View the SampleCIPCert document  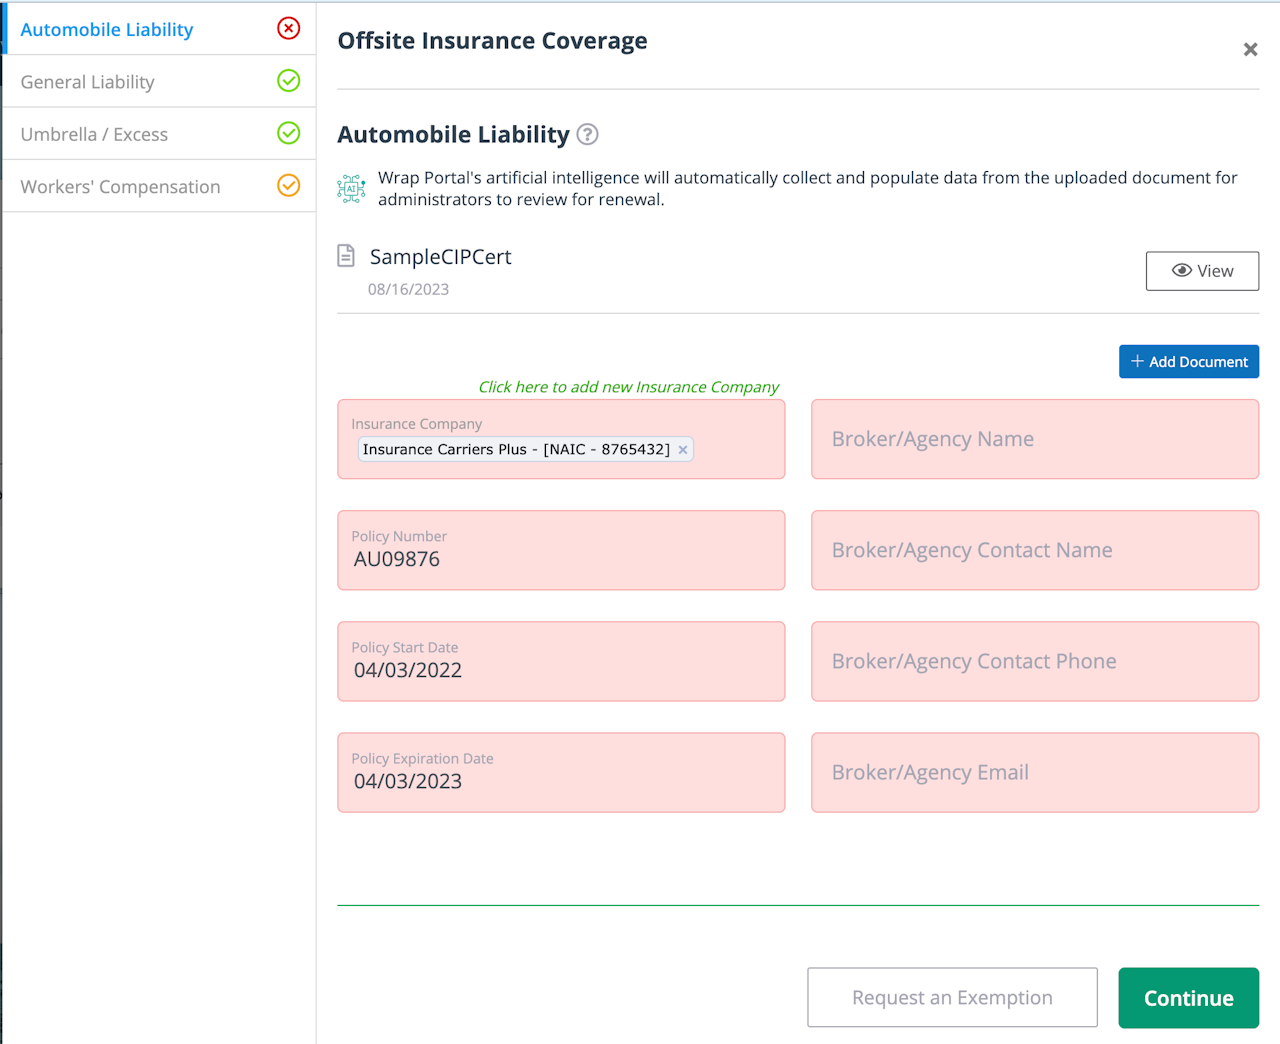pos(1202,271)
